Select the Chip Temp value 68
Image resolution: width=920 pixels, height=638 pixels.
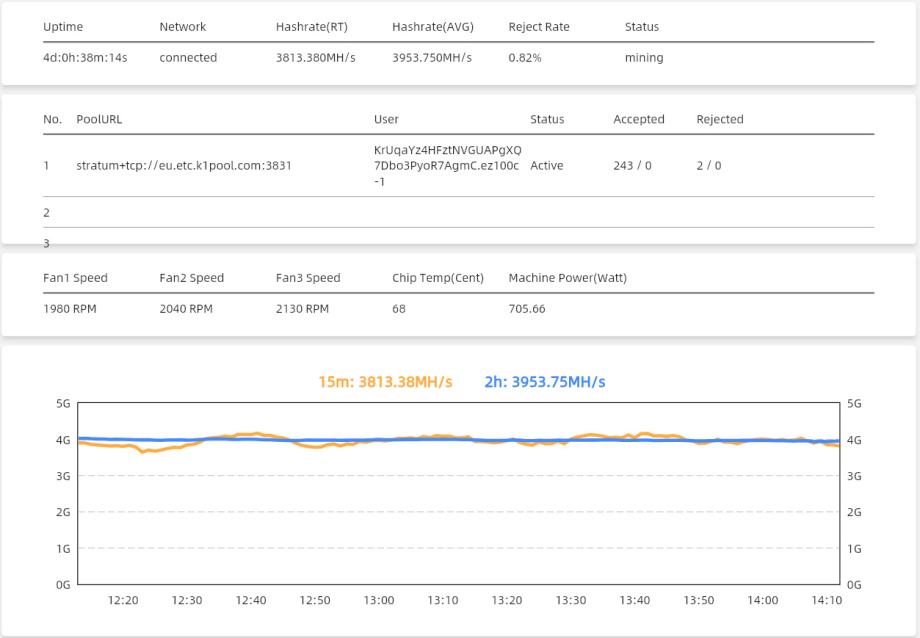point(398,309)
